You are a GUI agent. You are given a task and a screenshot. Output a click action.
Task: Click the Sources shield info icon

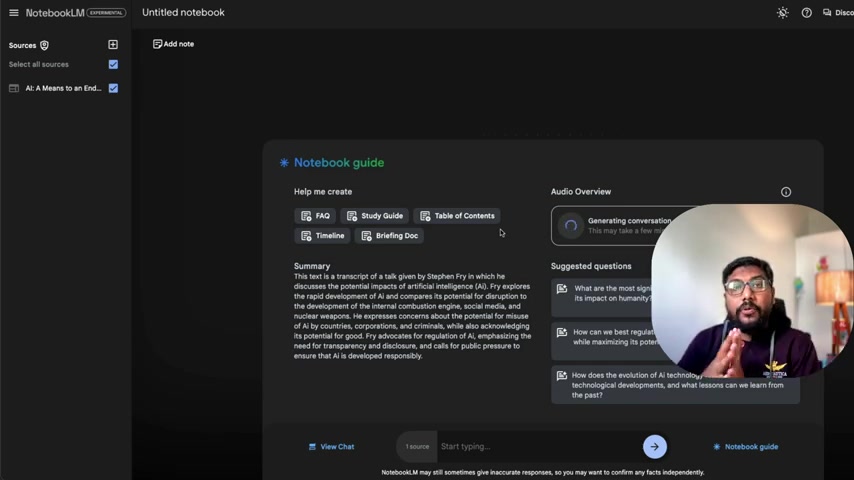(44, 45)
